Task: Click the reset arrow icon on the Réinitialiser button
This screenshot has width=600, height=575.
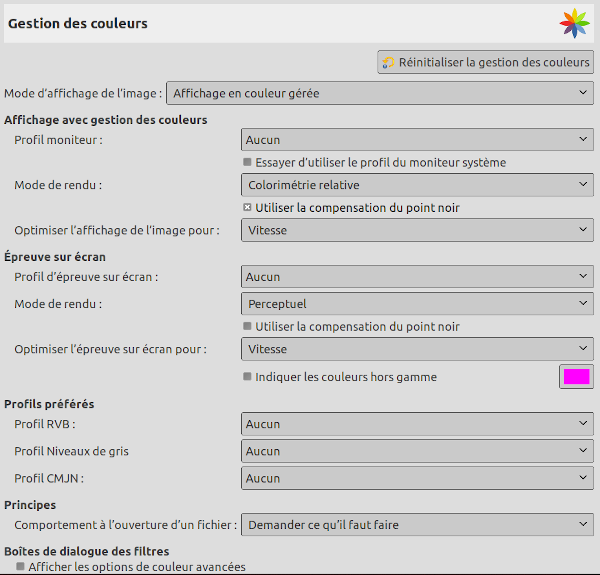Action: 388,62
